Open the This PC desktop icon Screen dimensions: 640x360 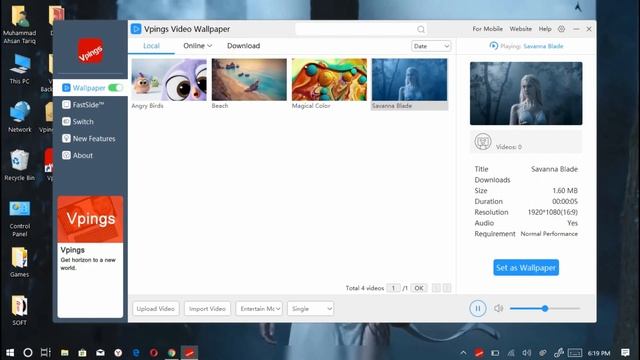(20, 69)
